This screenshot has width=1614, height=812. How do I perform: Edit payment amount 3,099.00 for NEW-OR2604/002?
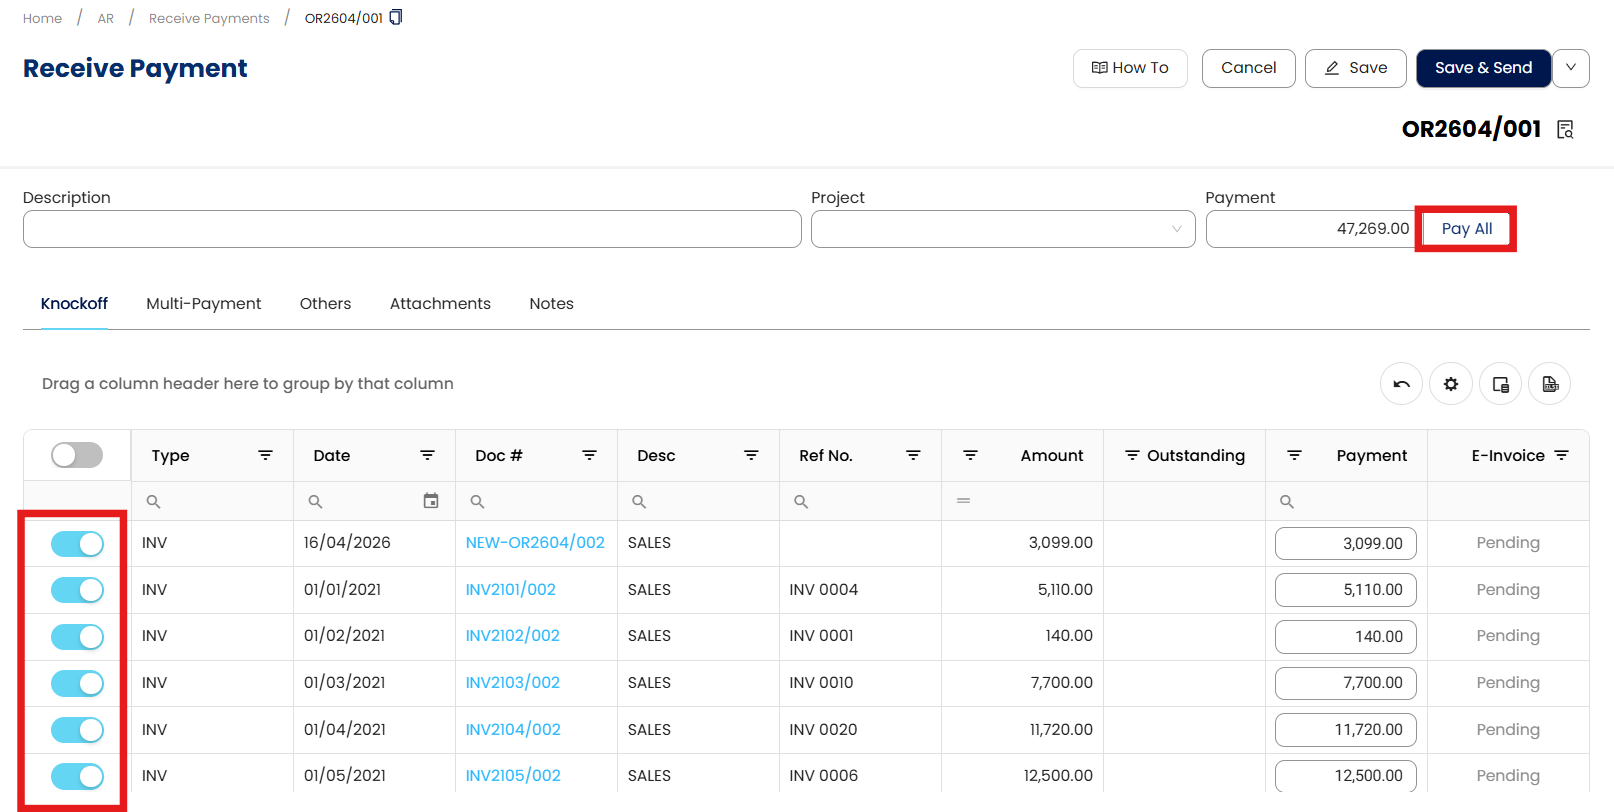tap(1346, 544)
